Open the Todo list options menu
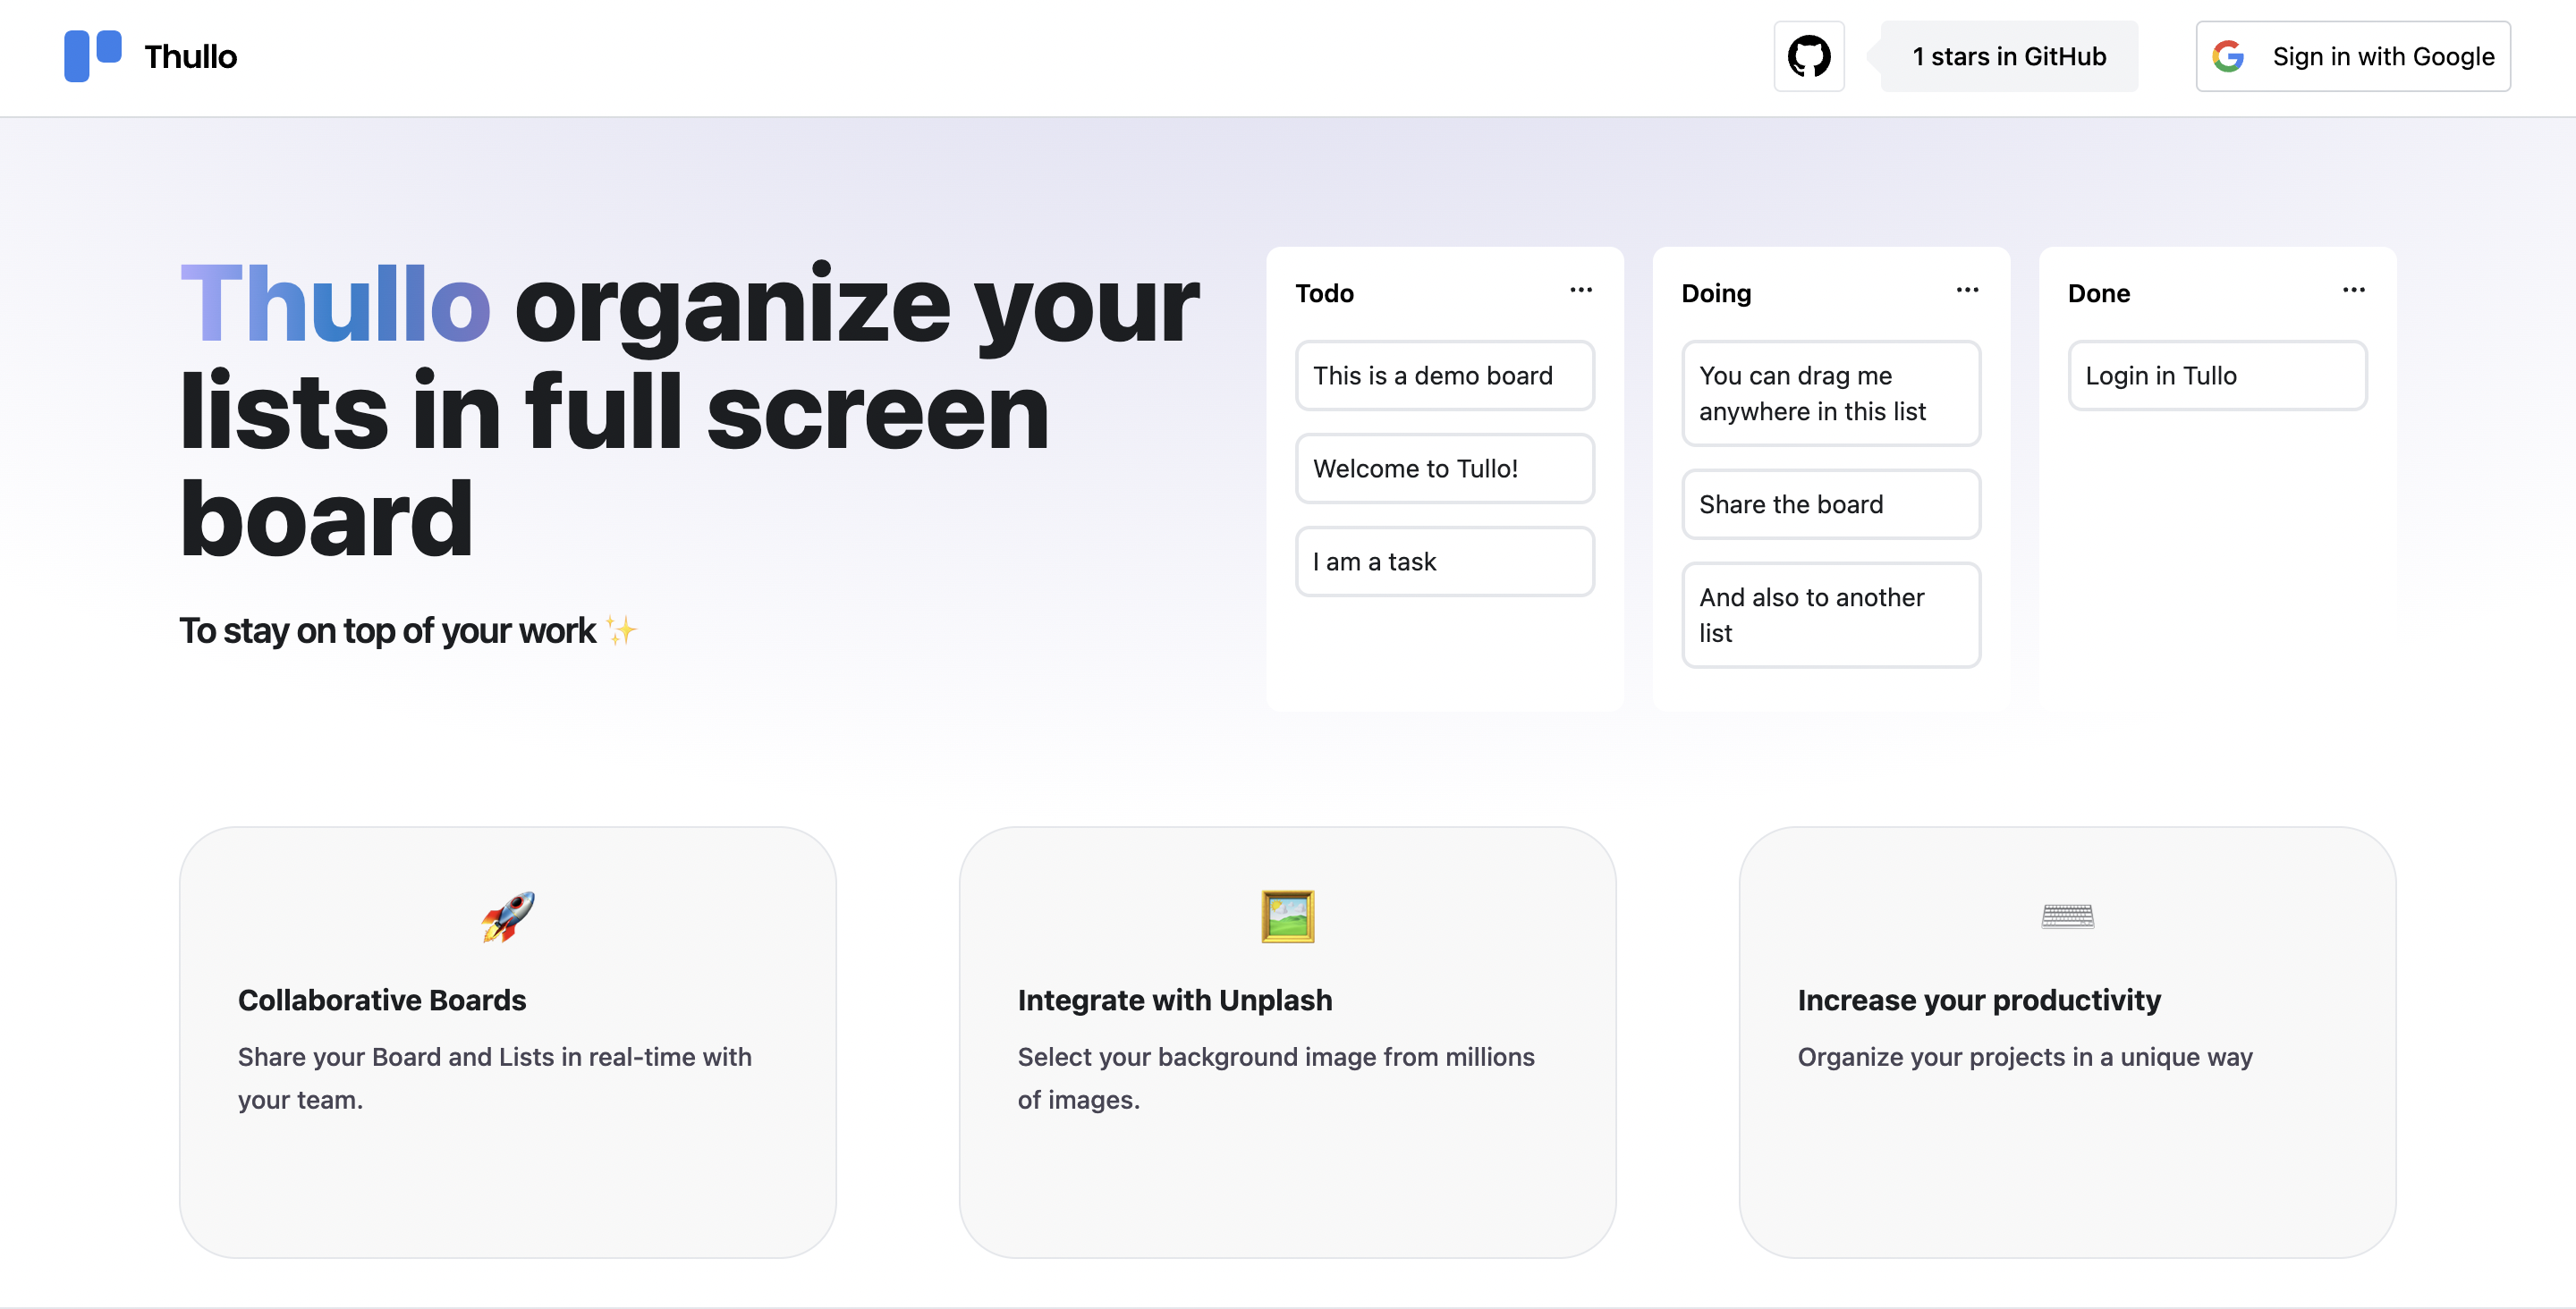The image size is (2576, 1309). [1581, 290]
